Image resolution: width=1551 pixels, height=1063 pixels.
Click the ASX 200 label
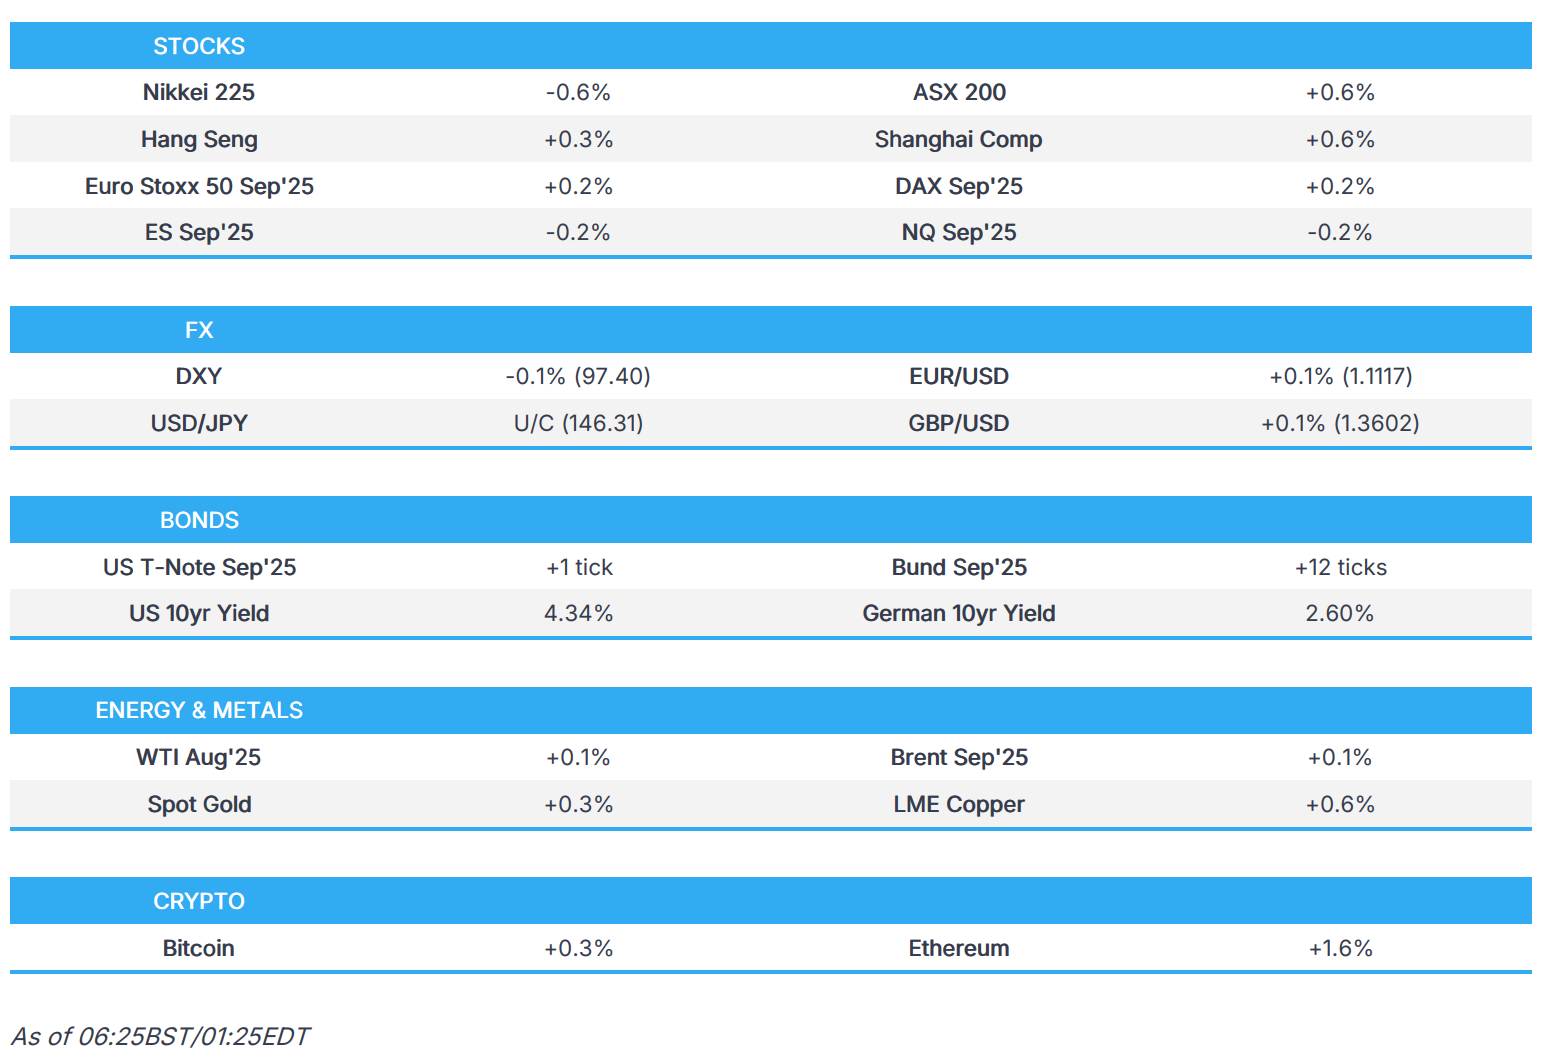coord(959,92)
